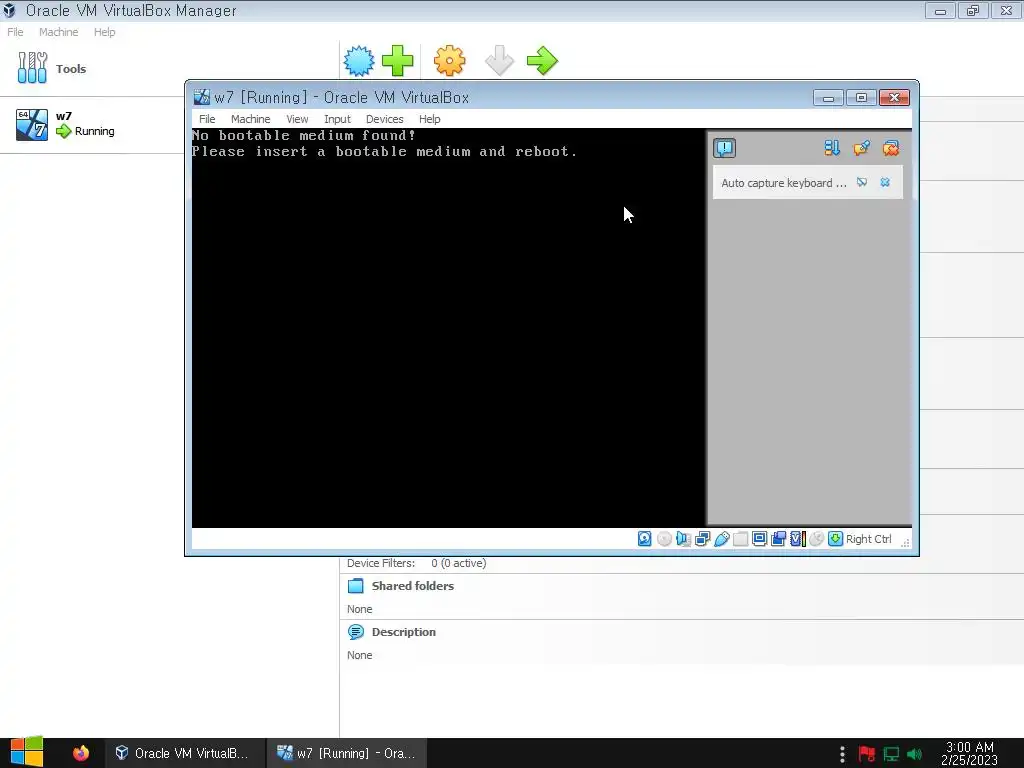Dismiss the Auto capture keyboard notification

pos(885,182)
